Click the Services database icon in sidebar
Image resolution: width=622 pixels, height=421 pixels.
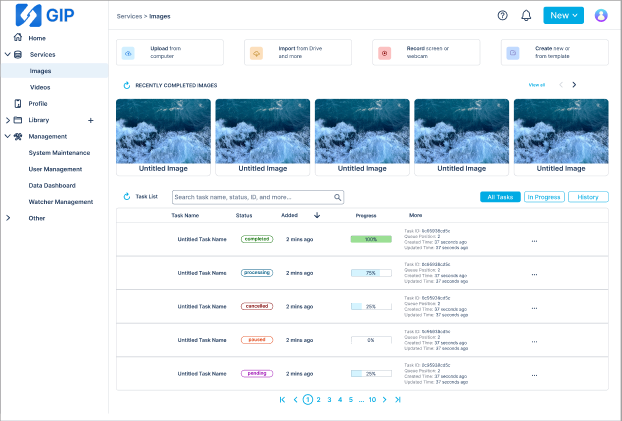tap(18, 54)
